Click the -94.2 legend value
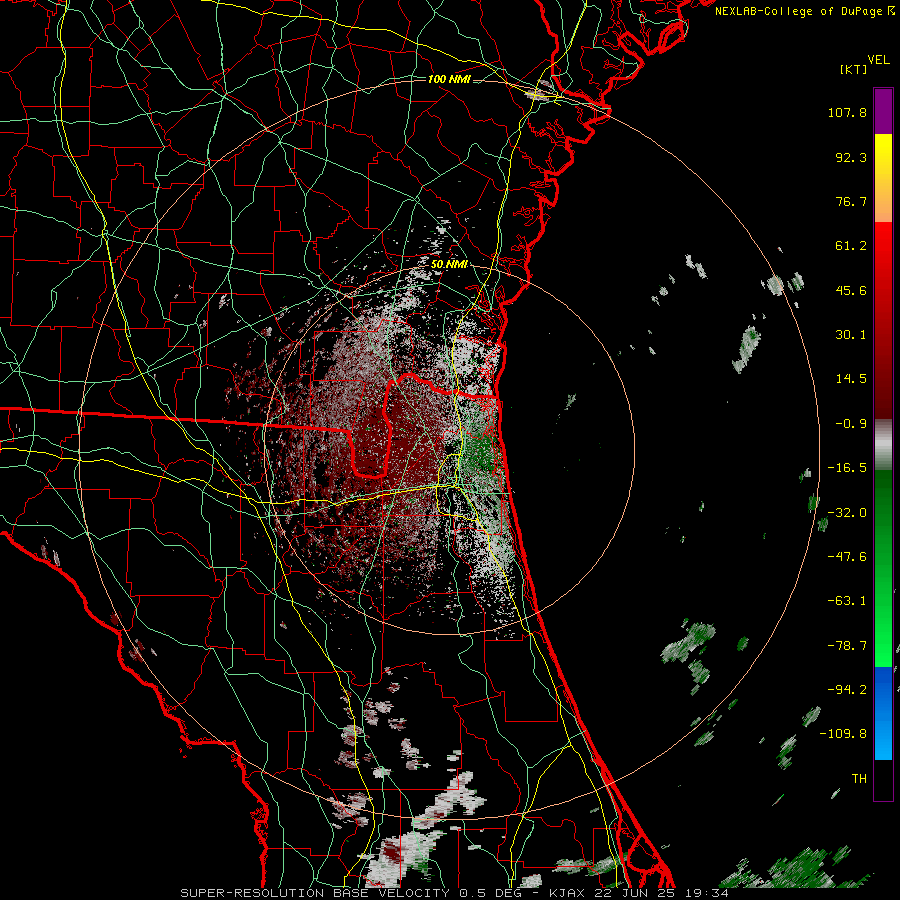Image resolution: width=900 pixels, height=900 pixels. pyautogui.click(x=847, y=689)
